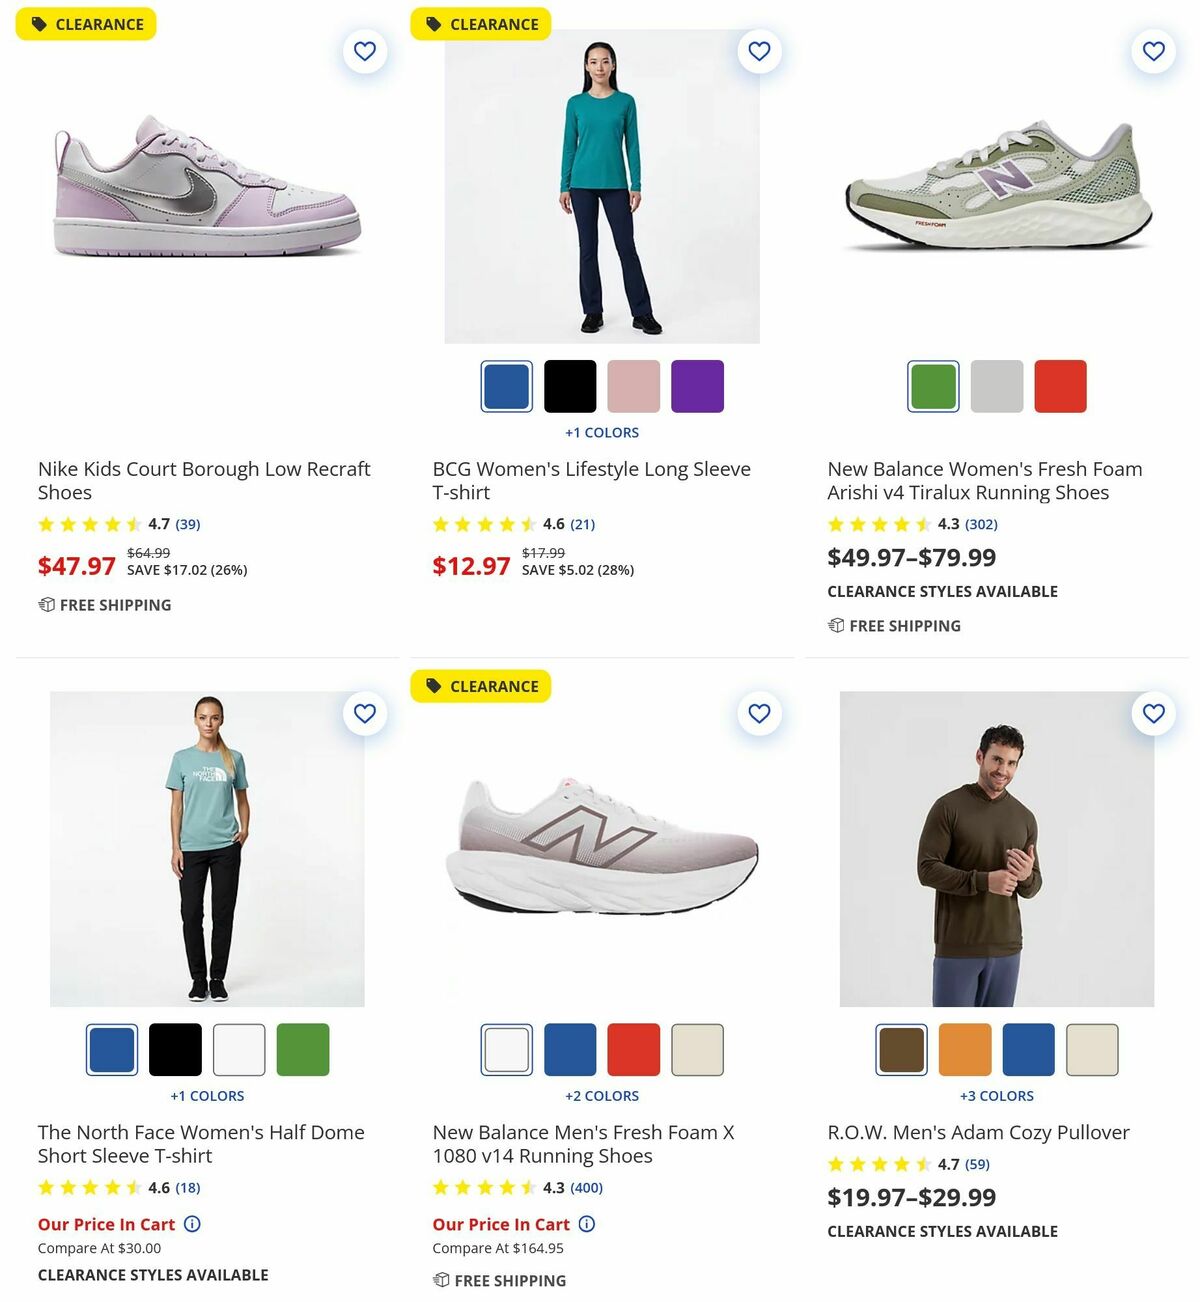The width and height of the screenshot is (1200, 1302).
Task: Favorite the BCG Women's Long Sleeve T-shirt
Action: 759,51
